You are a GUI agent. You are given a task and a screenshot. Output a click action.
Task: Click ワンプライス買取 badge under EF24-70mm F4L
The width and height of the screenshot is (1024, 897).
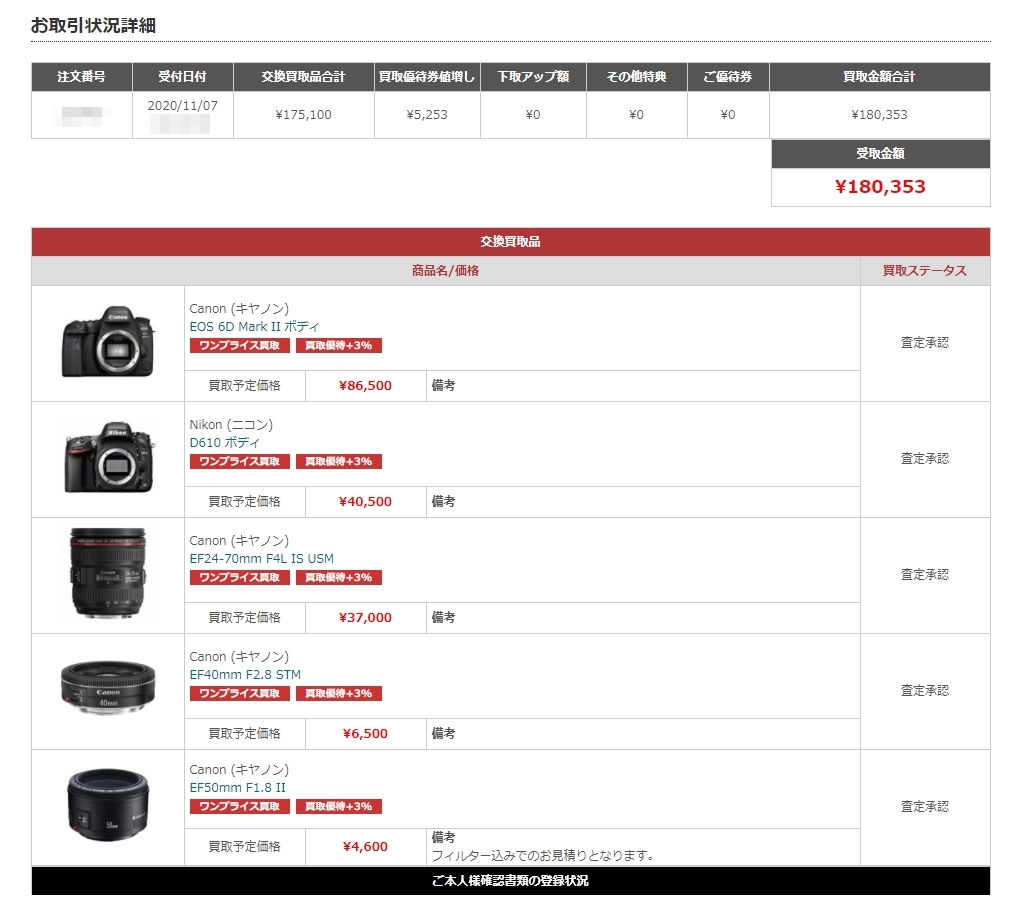point(240,577)
